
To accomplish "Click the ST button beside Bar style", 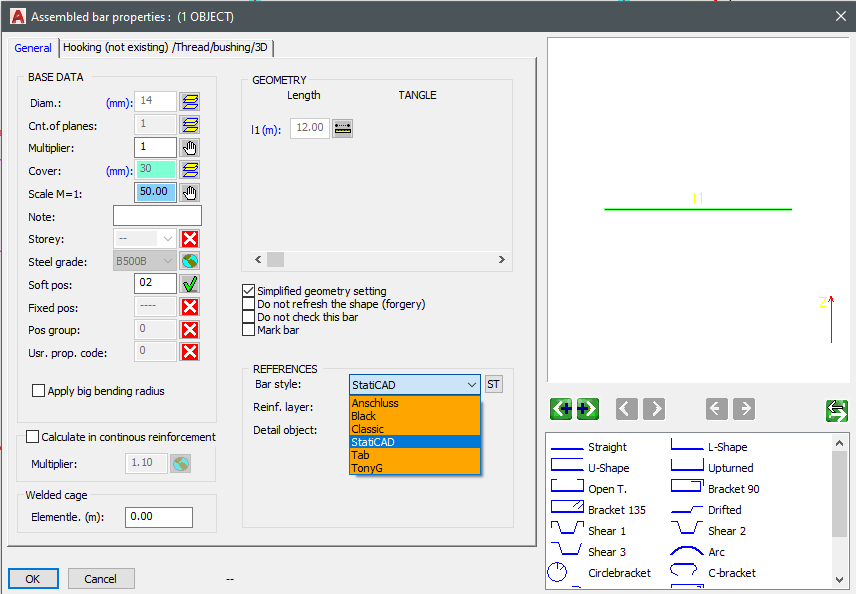I will [x=494, y=384].
